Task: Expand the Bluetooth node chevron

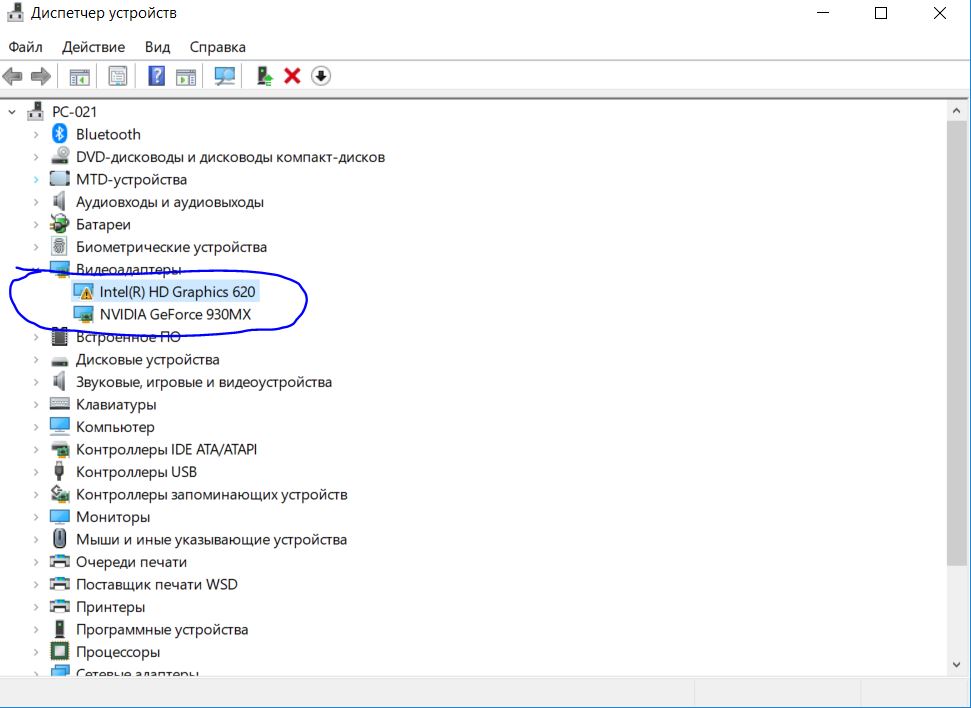Action: [36, 134]
